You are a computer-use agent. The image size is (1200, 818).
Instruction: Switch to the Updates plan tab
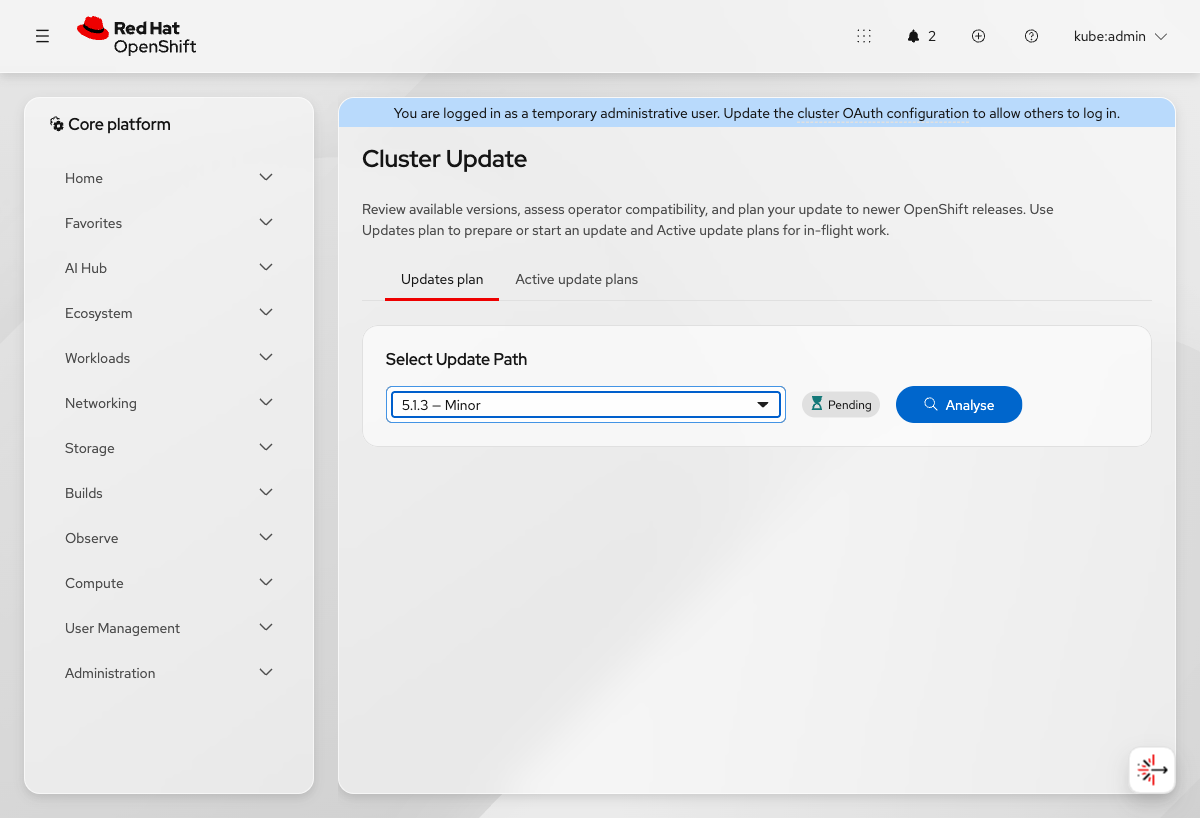442,279
